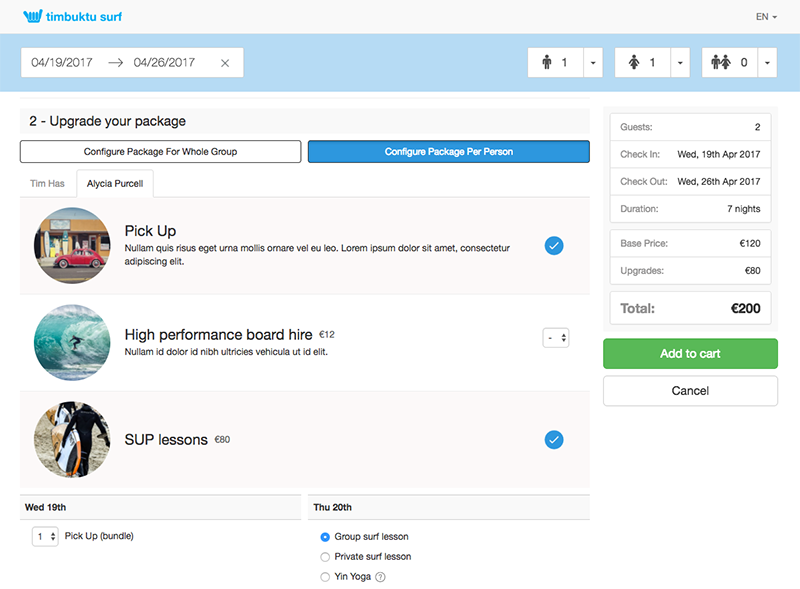
Task: Click the SUP lessons thumbnail image
Action: 72,440
